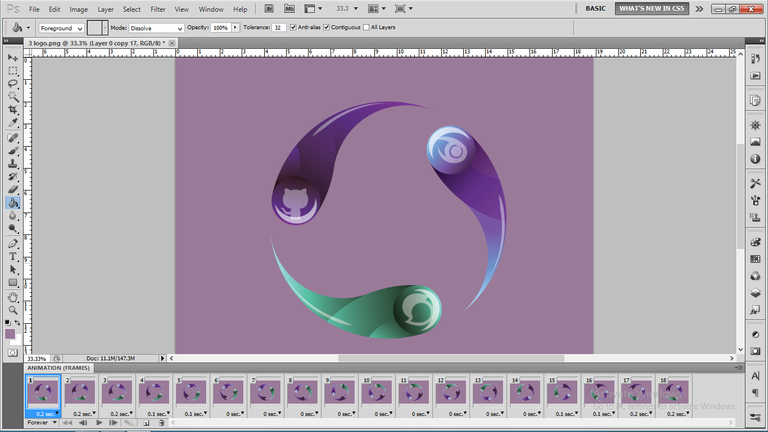Select animation frame 10 thumbnail
The width and height of the screenshot is (768, 432).
377,392
